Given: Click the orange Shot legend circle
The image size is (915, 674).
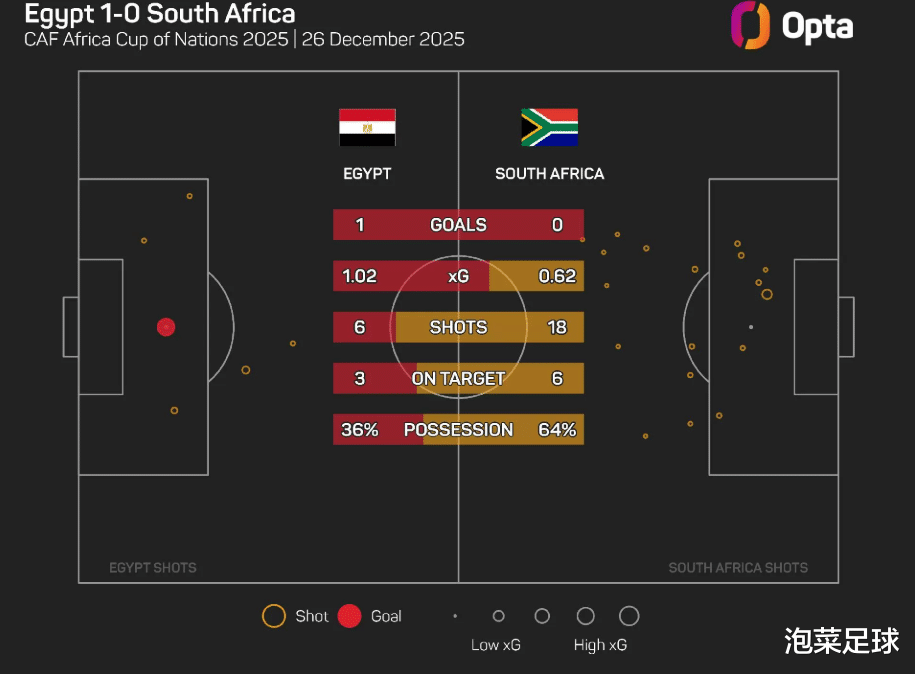Looking at the screenshot, I should (273, 616).
